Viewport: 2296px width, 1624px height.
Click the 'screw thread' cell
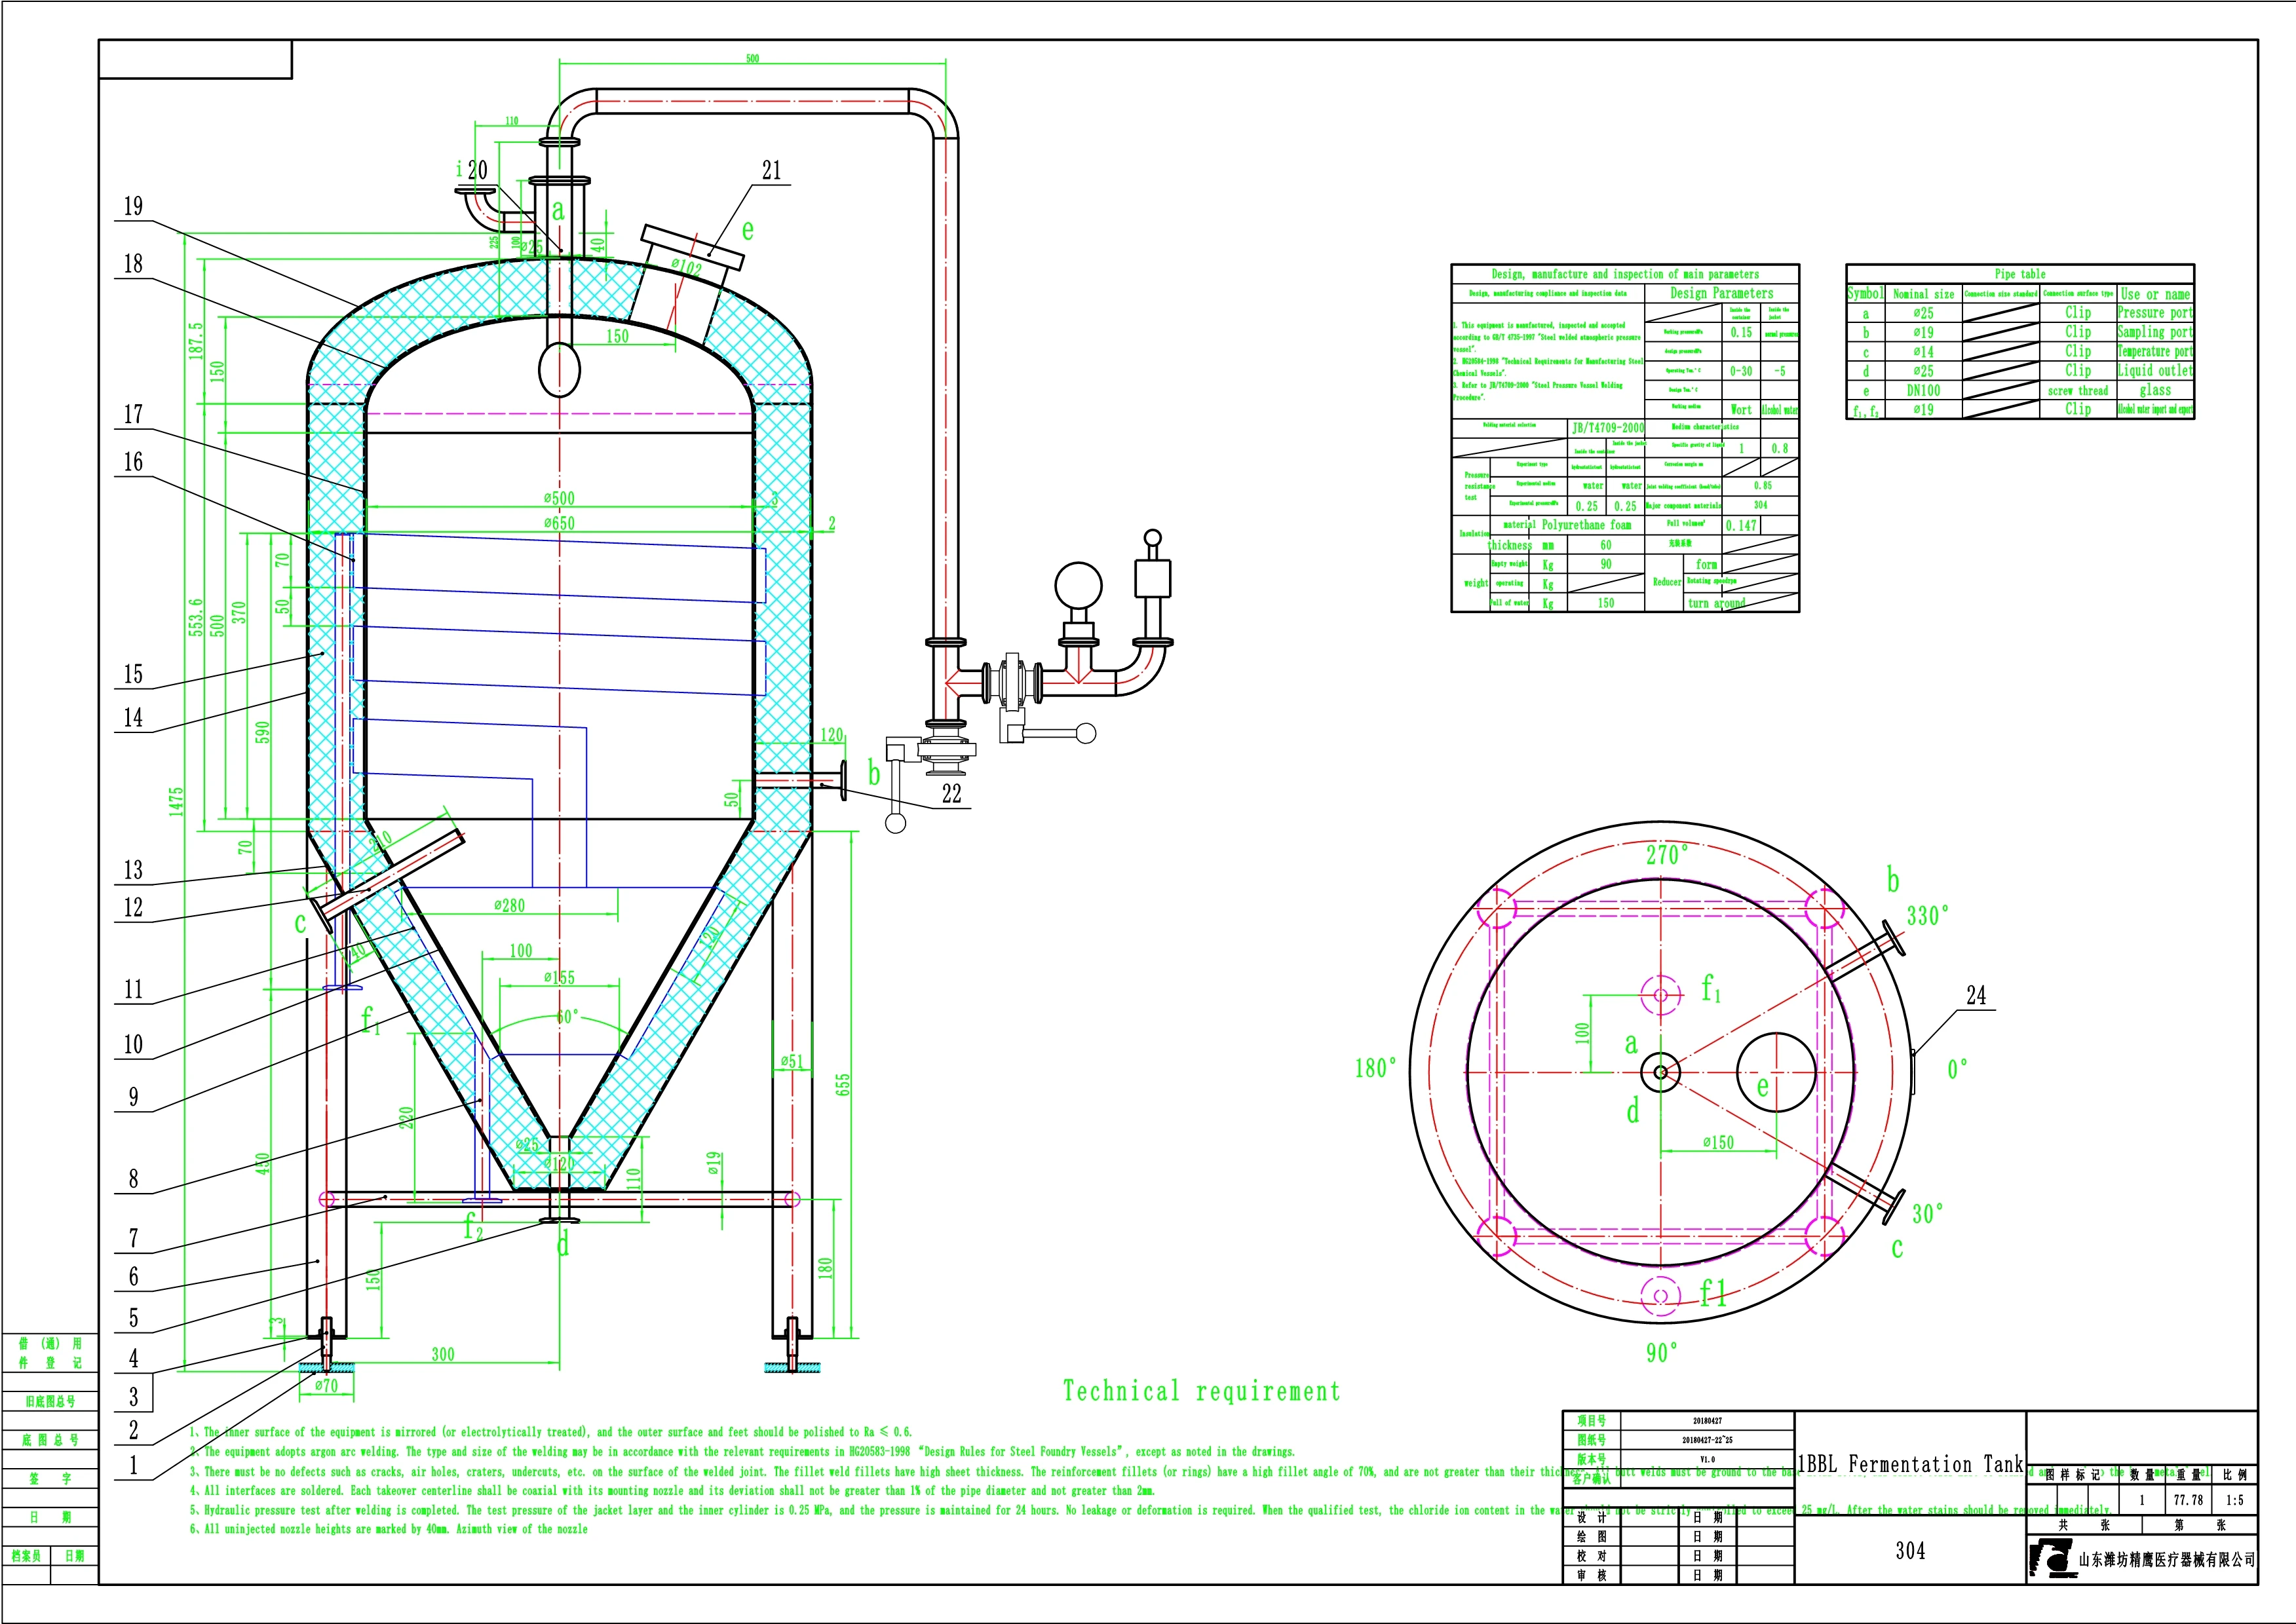(x=2078, y=390)
